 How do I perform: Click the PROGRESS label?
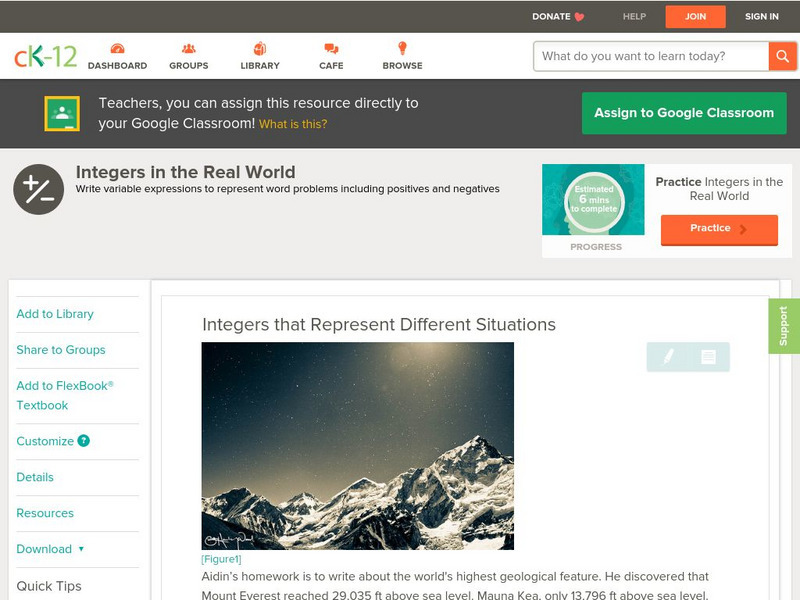pos(596,247)
